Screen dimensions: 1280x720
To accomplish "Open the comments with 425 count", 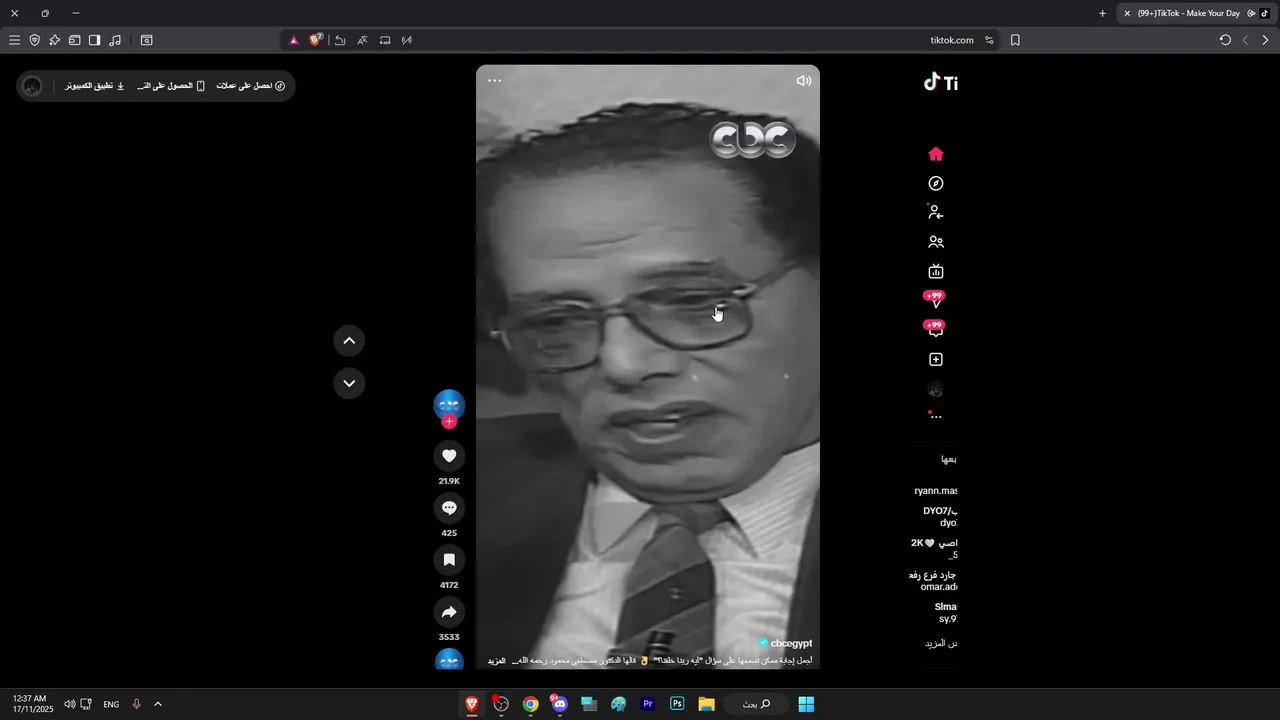I will pyautogui.click(x=449, y=508).
